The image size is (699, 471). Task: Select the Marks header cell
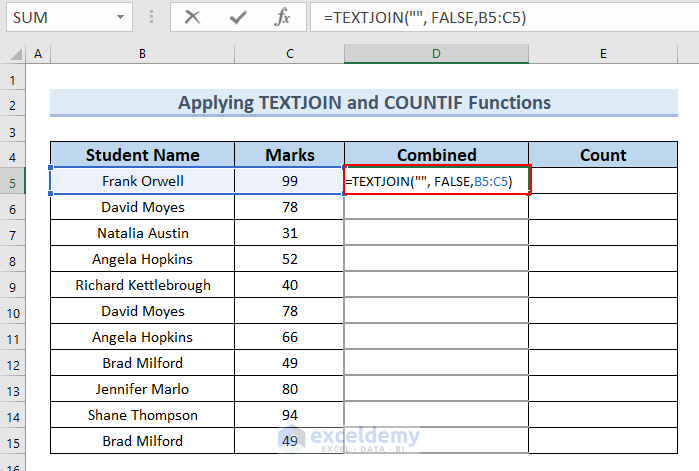289,155
